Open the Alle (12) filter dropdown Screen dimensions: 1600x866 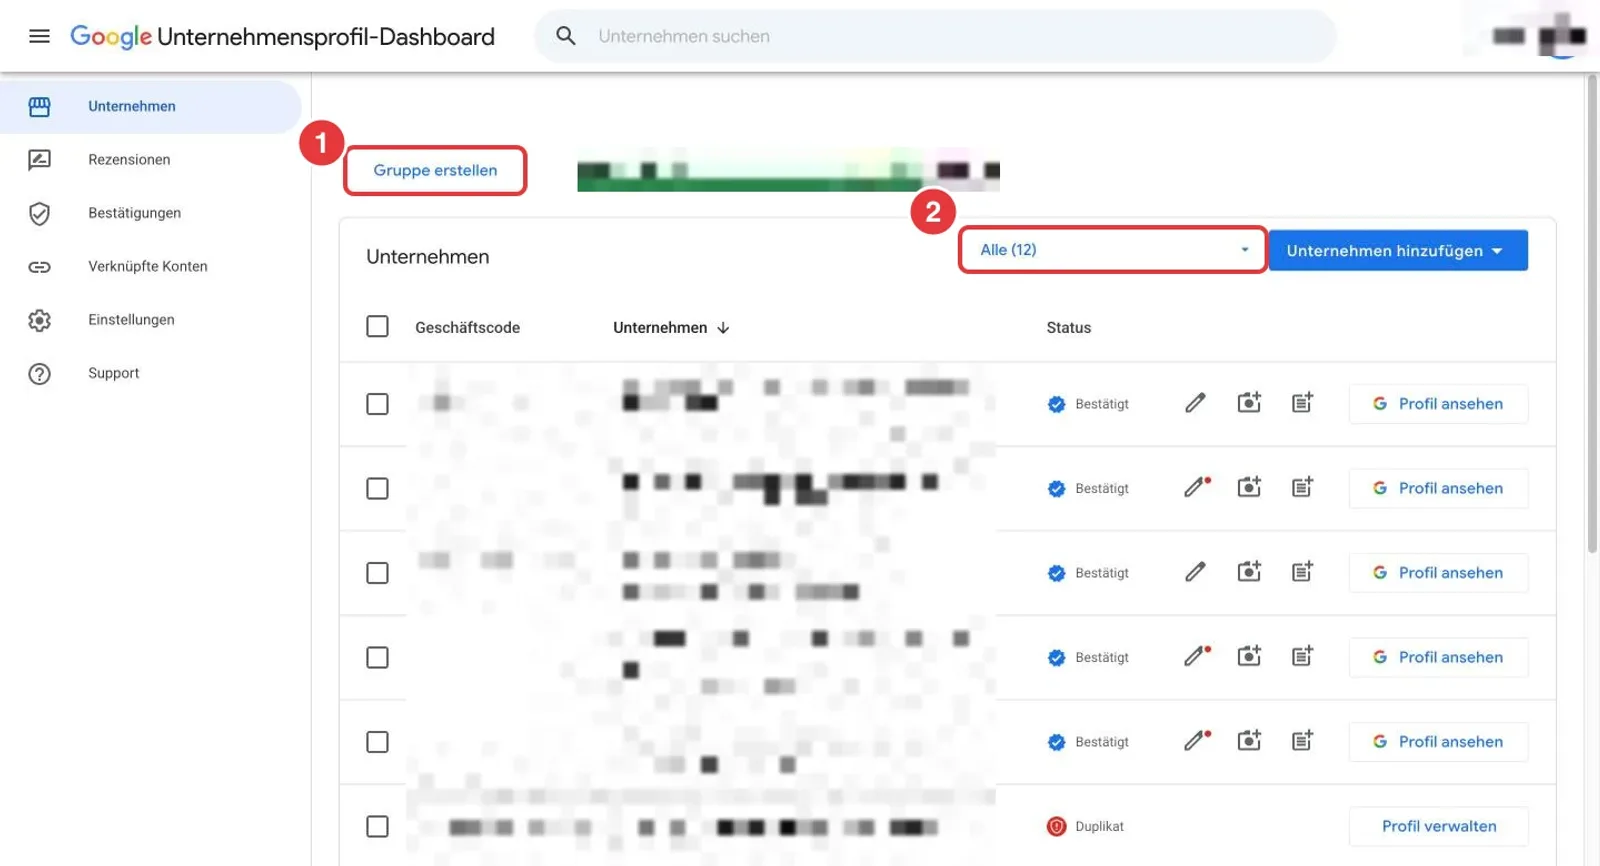tap(1113, 250)
